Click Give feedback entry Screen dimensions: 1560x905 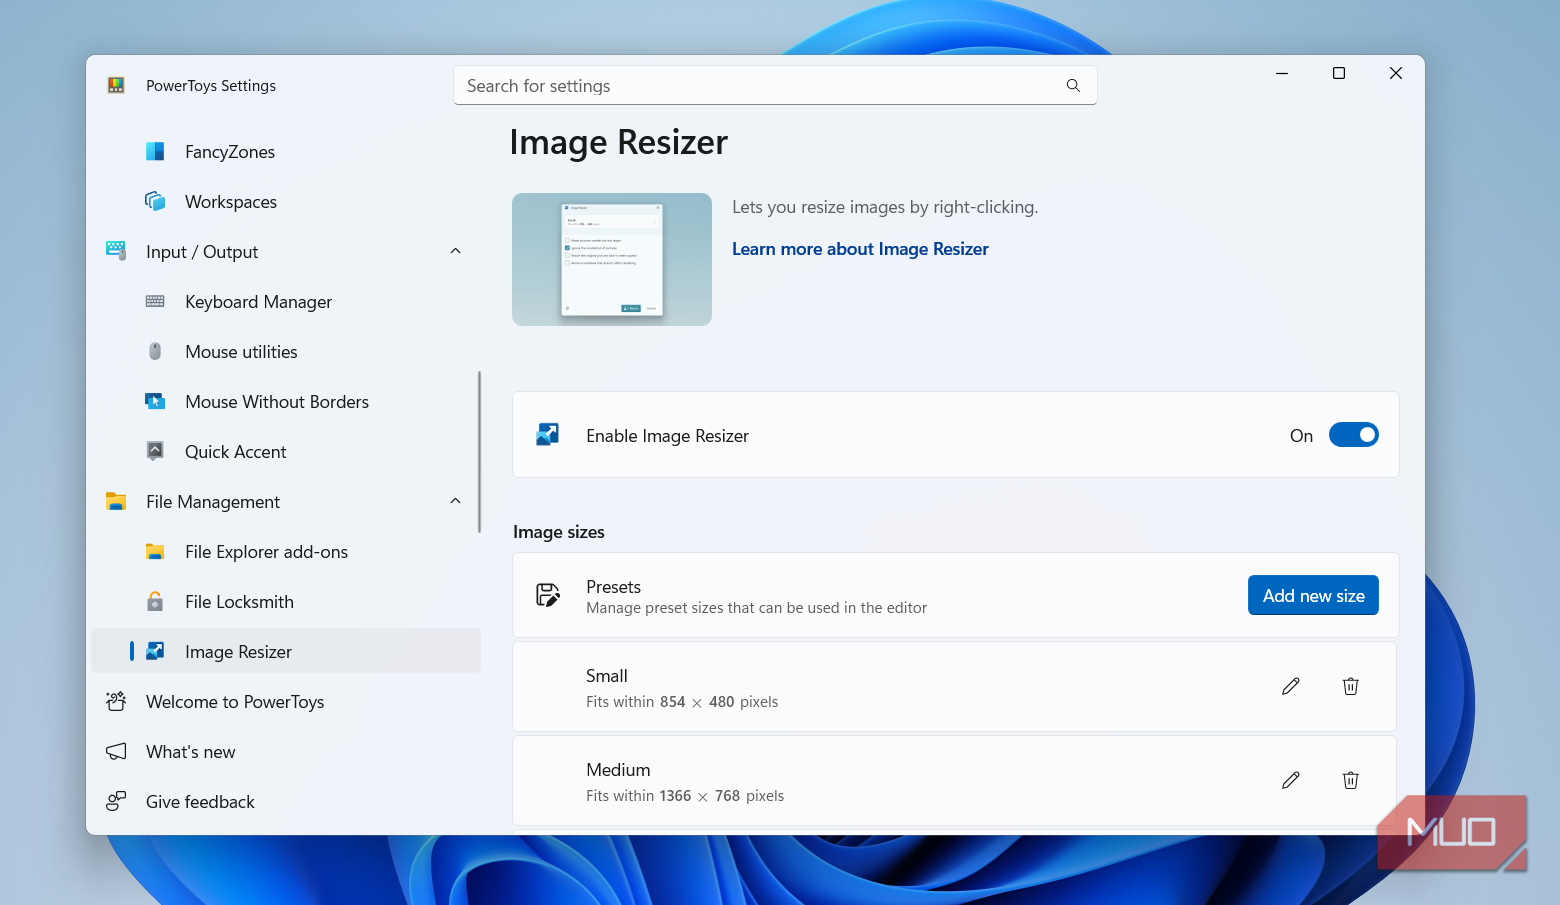click(286, 801)
